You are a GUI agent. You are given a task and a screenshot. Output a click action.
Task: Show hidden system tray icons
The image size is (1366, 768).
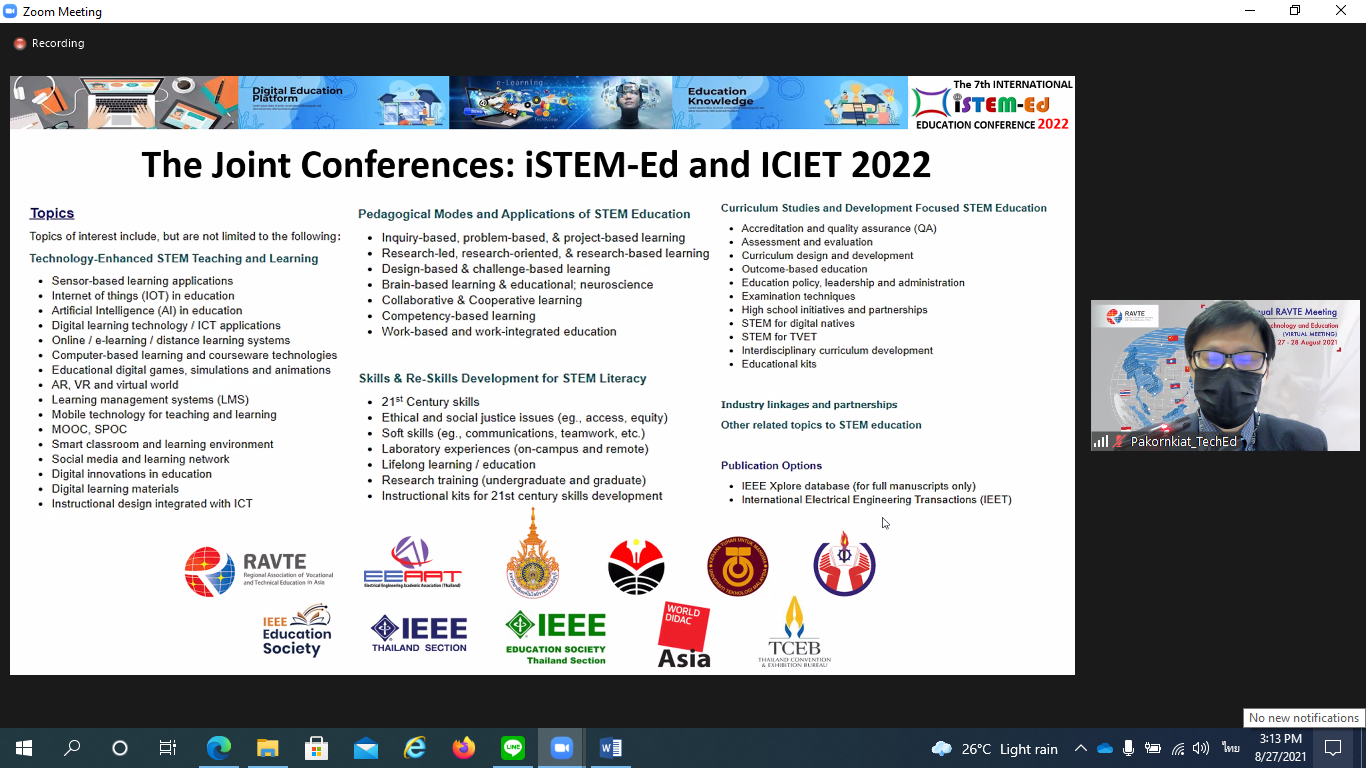tap(1080, 748)
